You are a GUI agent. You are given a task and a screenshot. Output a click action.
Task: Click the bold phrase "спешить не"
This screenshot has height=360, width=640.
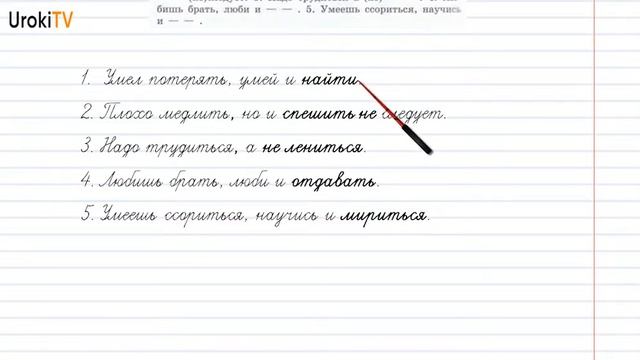[329, 114]
